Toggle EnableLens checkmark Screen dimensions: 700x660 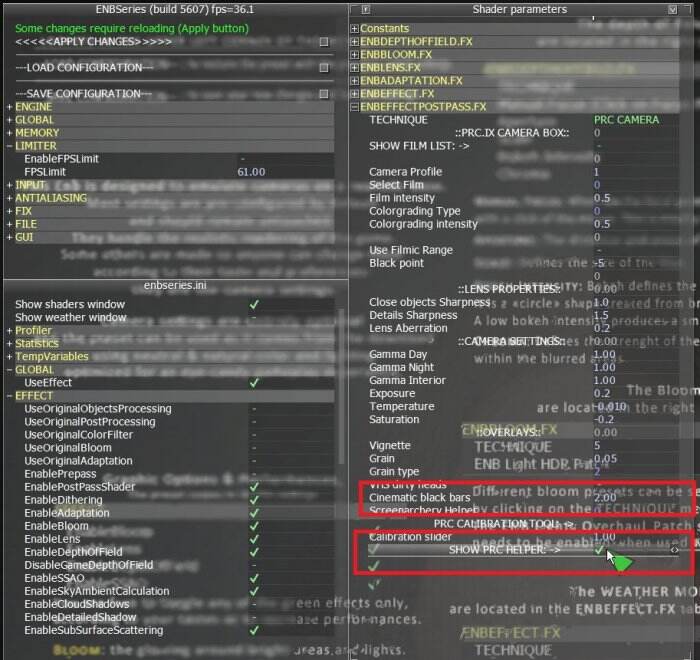(254, 539)
